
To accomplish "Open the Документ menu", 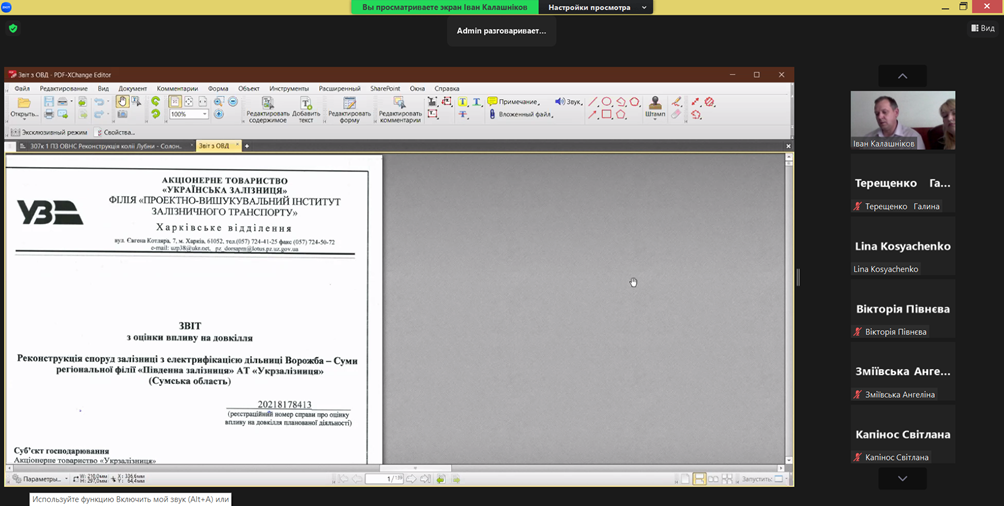I will [133, 88].
